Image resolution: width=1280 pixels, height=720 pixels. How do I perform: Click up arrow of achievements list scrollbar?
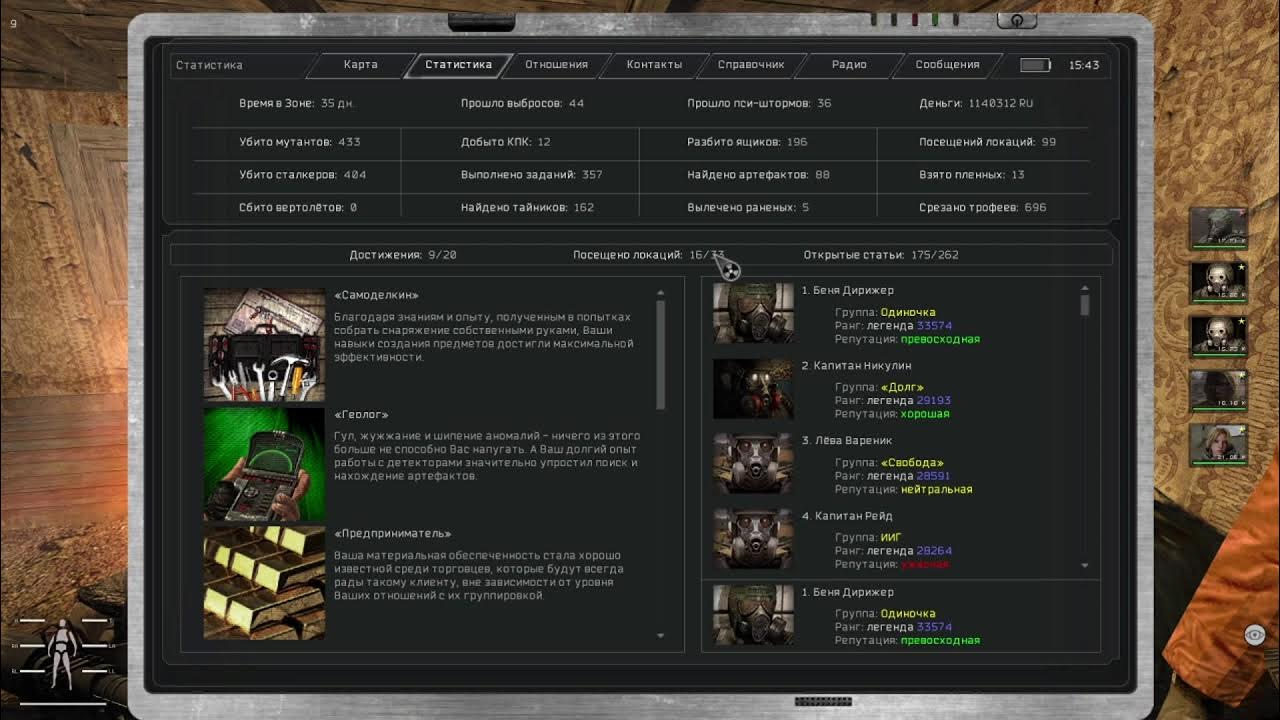click(x=660, y=293)
